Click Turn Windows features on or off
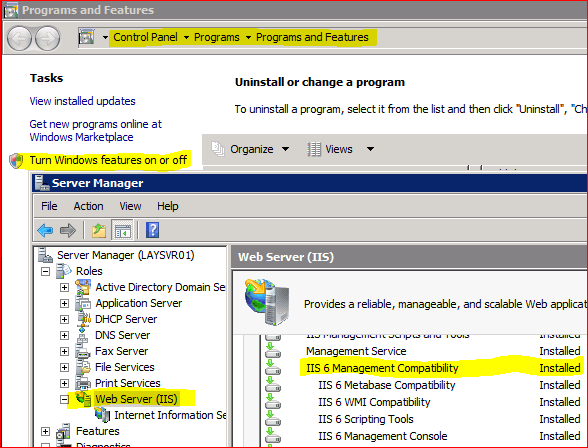 coord(108,160)
